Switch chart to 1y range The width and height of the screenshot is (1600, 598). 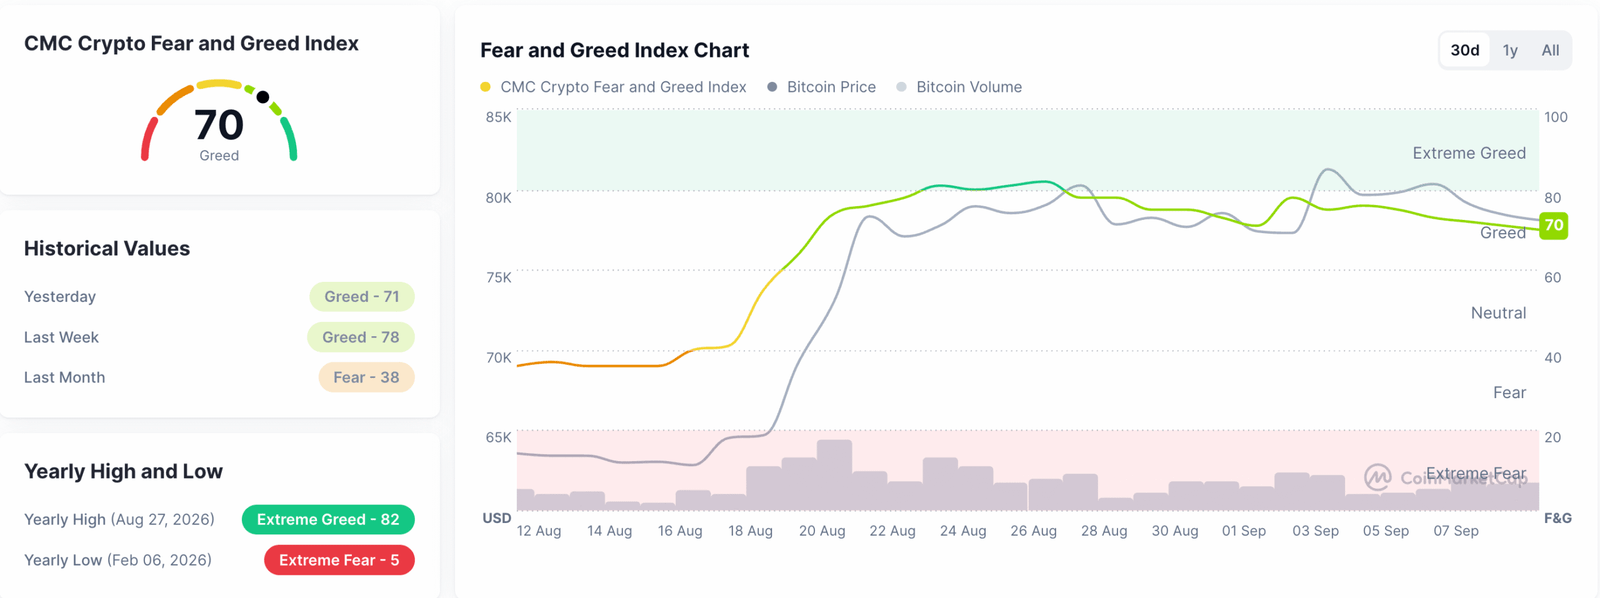[1510, 50]
